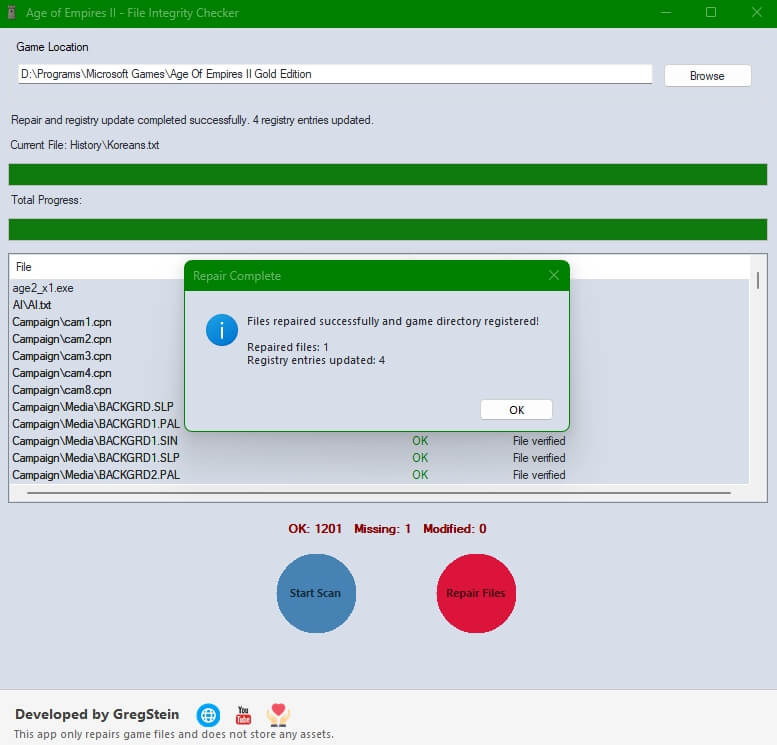Click the red Repair Files button
777x745 pixels.
(x=476, y=593)
